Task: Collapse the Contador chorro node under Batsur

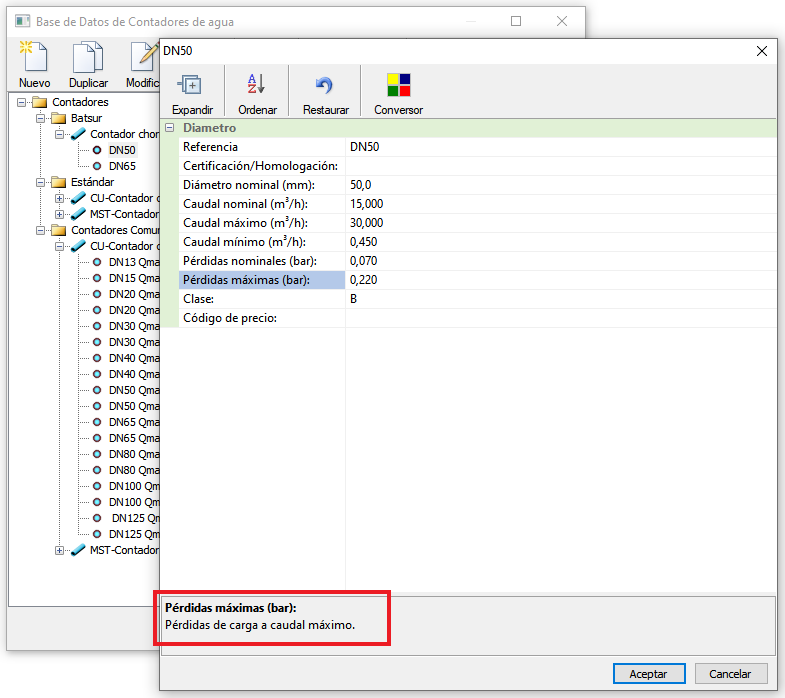Action: pyautogui.click(x=60, y=134)
